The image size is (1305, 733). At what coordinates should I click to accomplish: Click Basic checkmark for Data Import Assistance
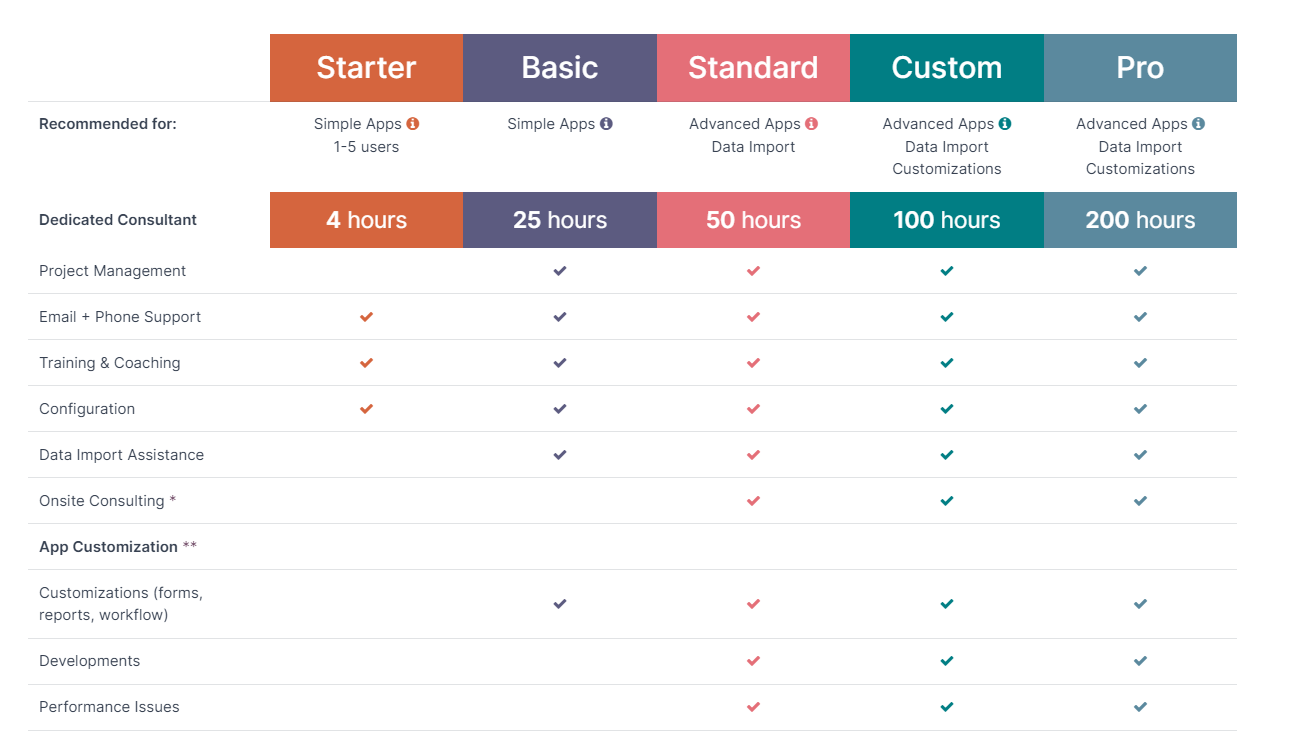click(560, 455)
